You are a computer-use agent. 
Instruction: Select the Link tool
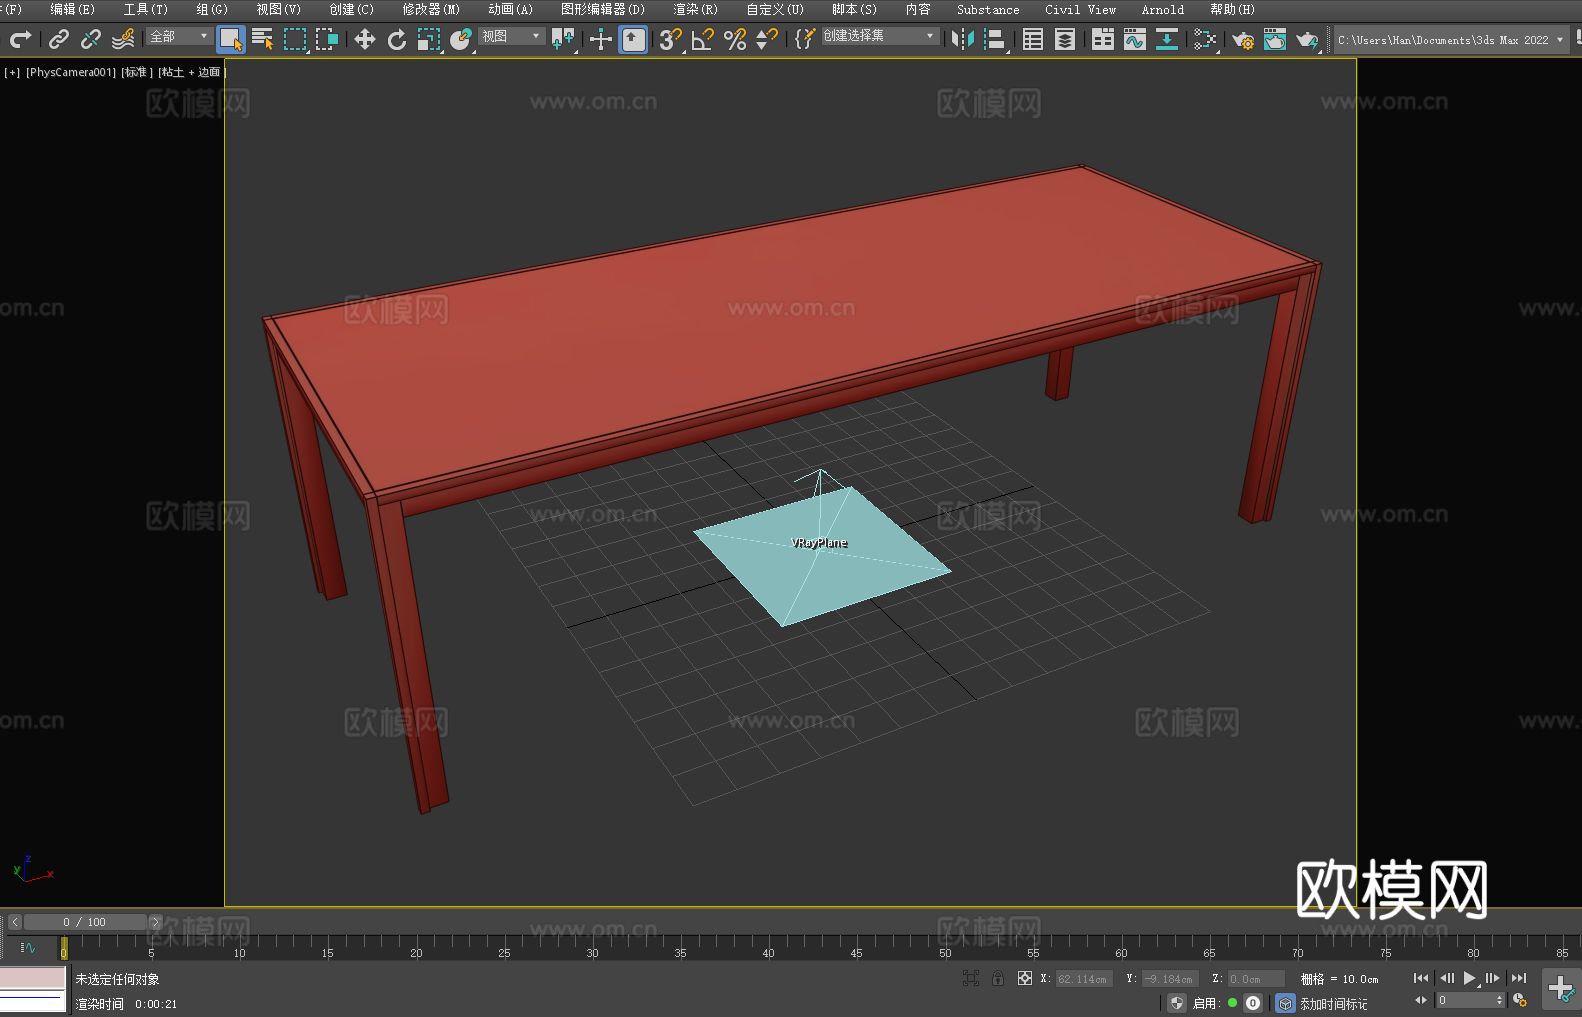[x=59, y=39]
